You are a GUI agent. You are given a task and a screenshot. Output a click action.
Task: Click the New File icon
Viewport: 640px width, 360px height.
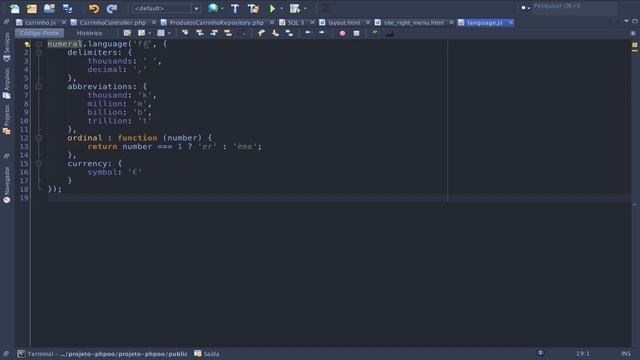(x=15, y=8)
